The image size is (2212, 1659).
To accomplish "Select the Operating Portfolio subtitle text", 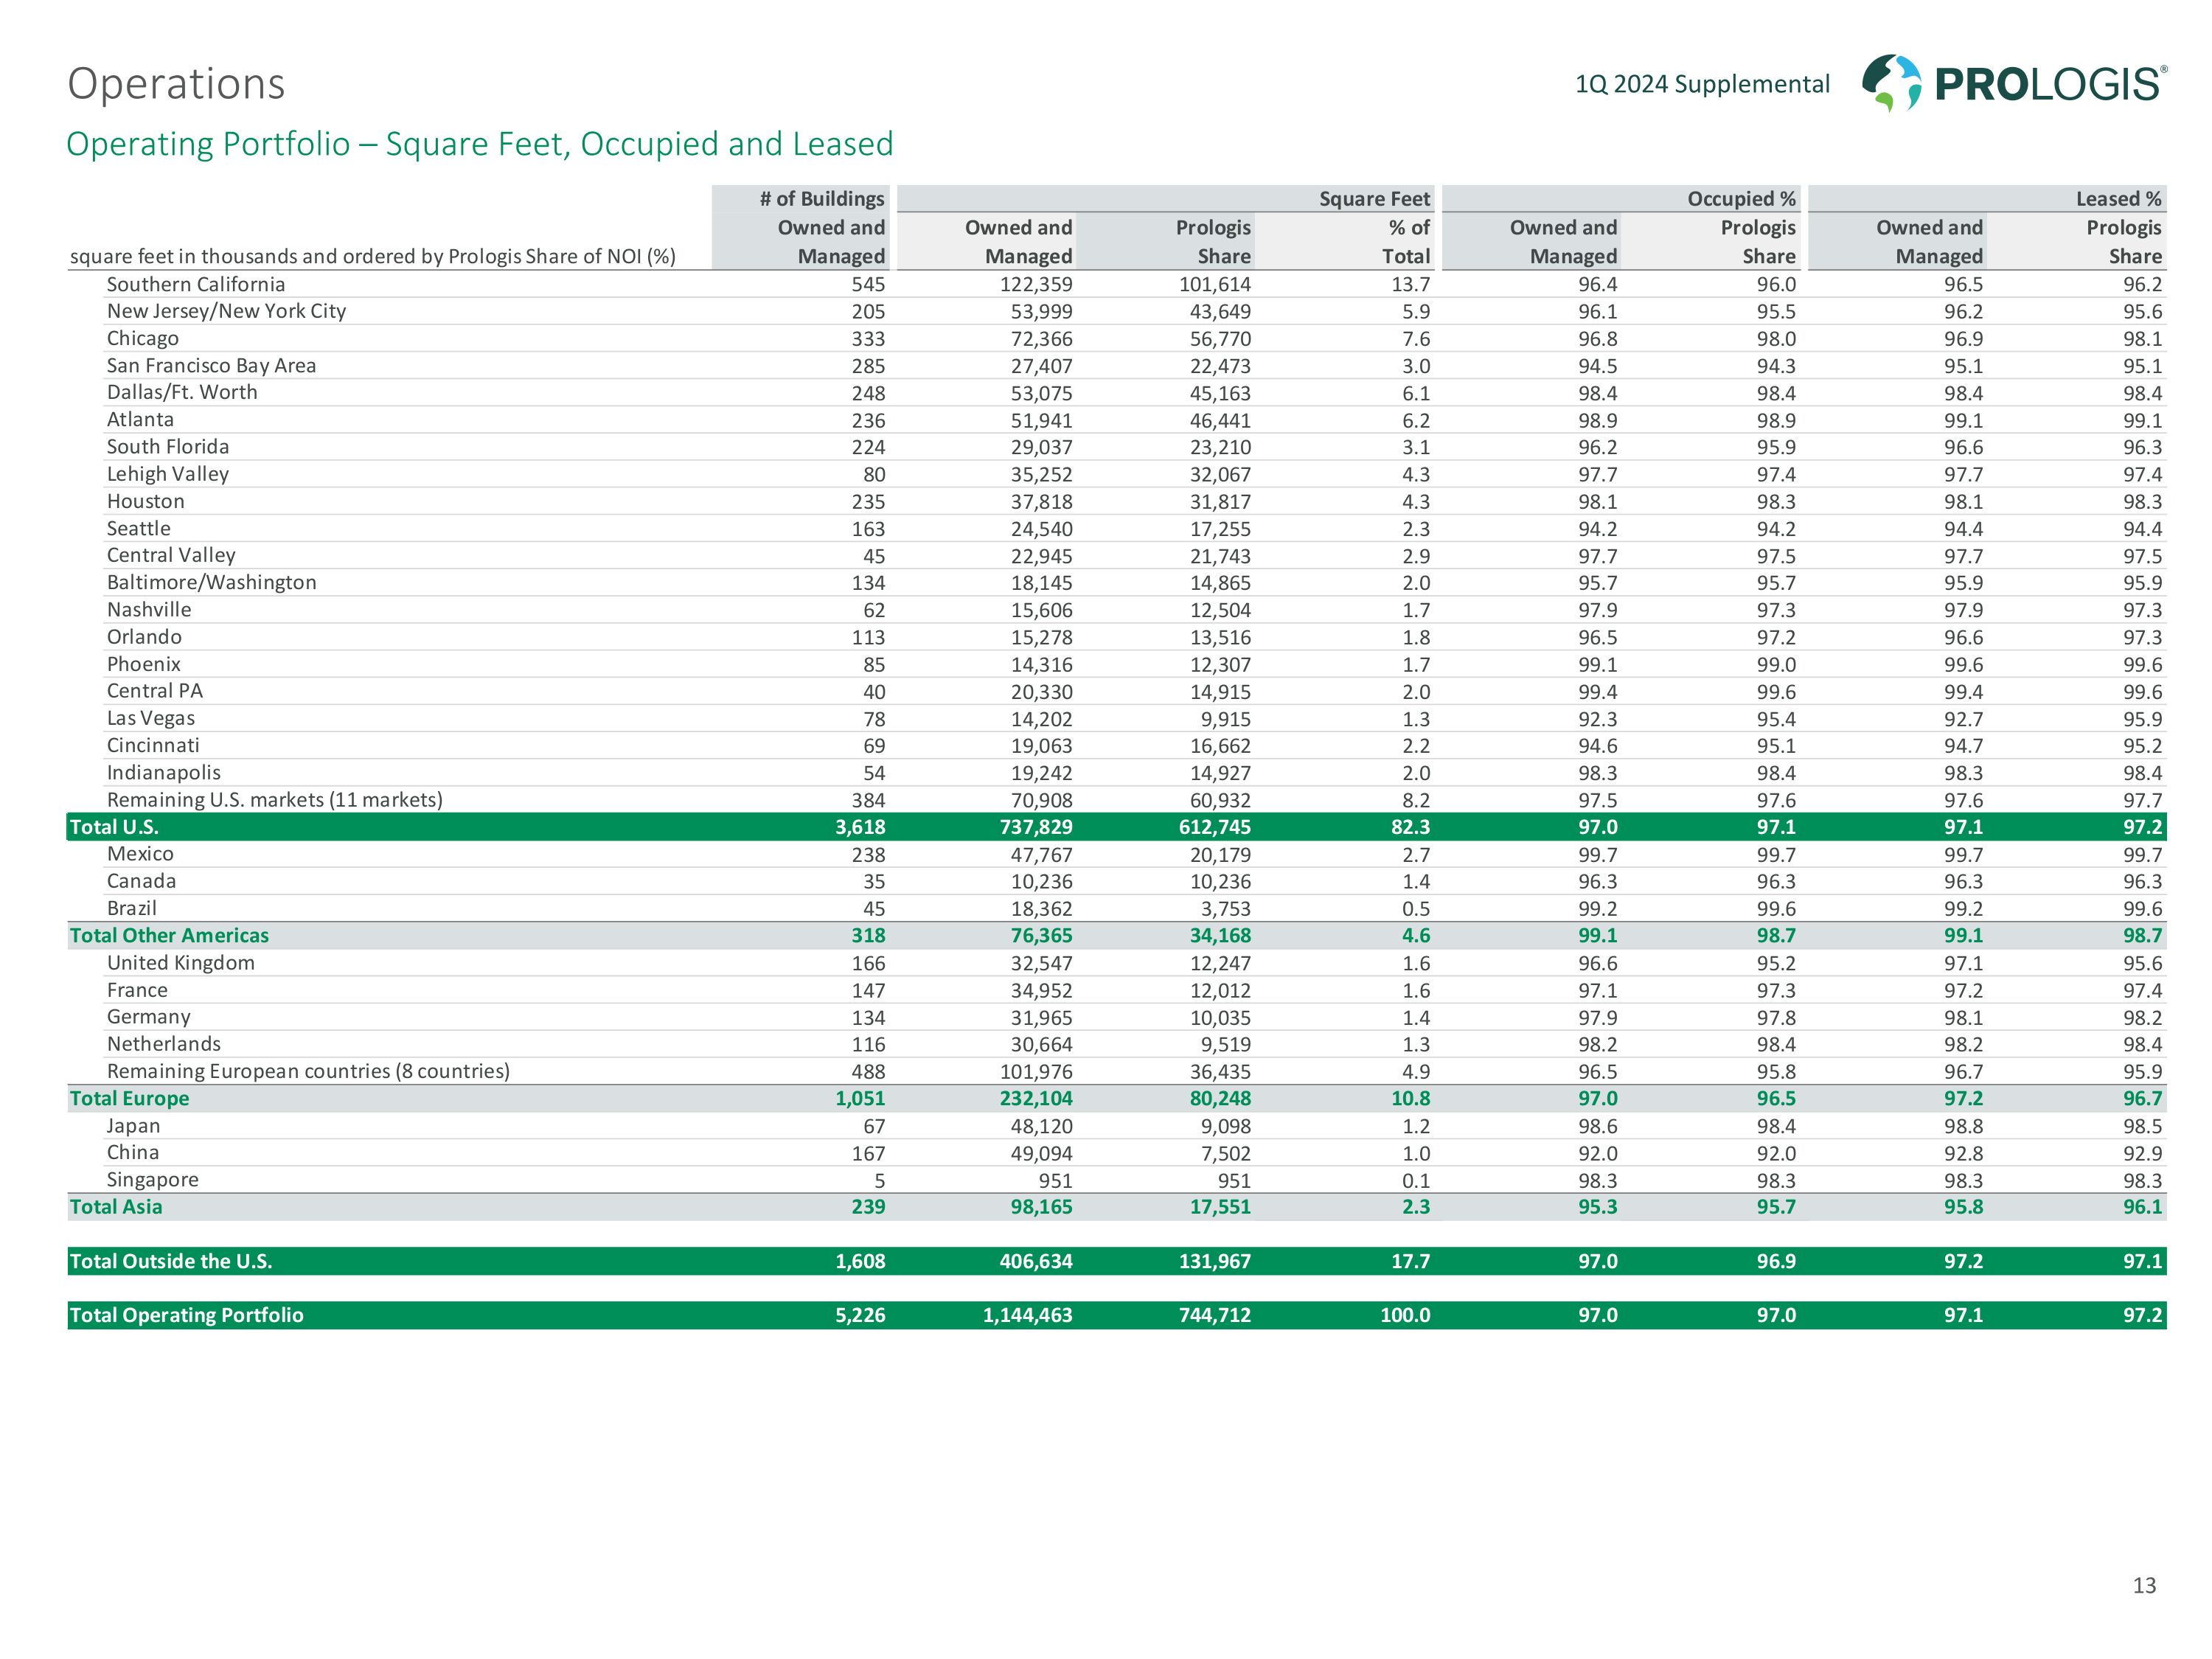I will [479, 144].
